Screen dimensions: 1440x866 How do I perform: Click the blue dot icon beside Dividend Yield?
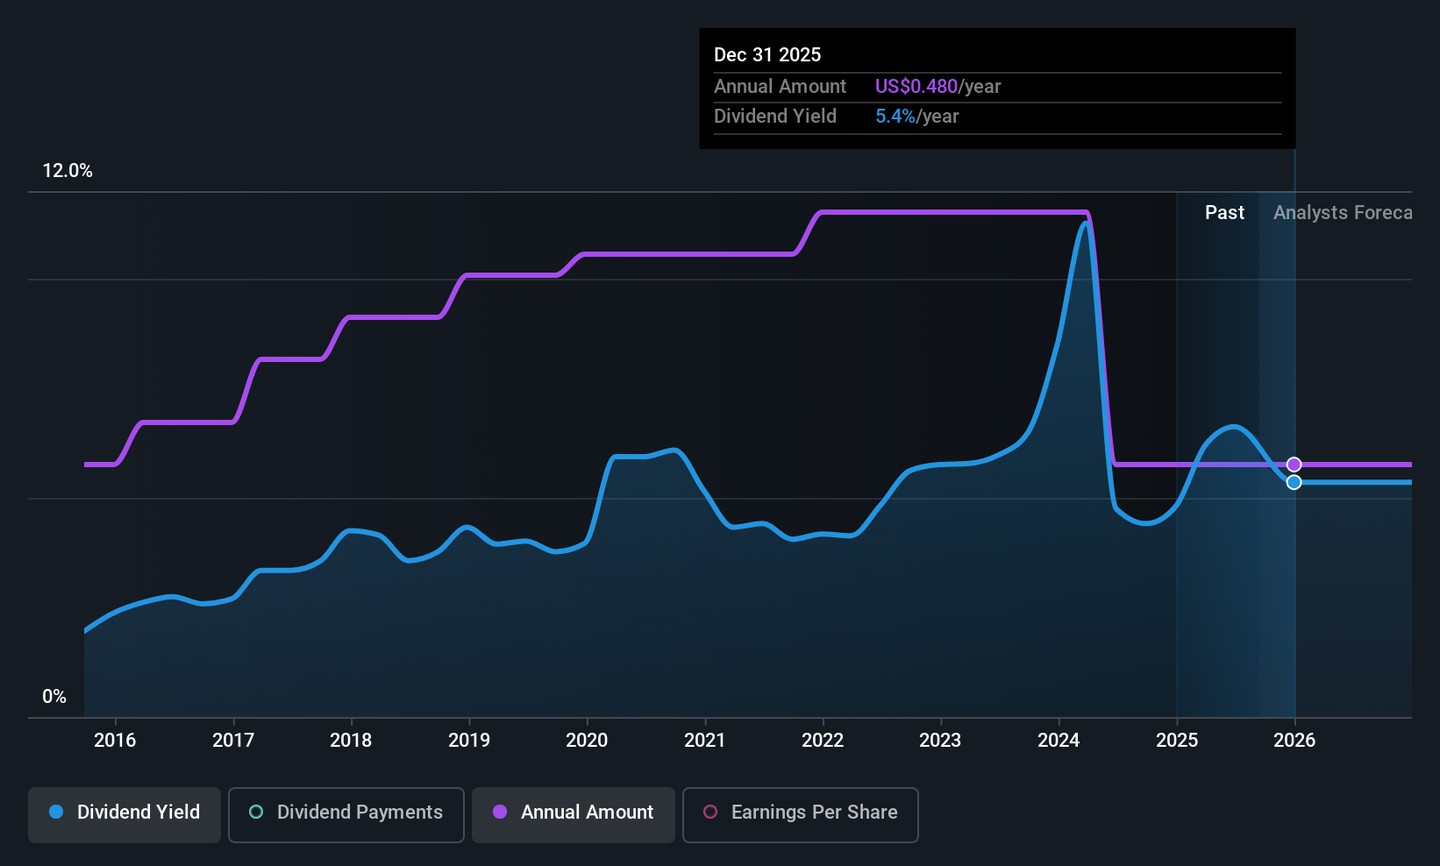(x=56, y=812)
